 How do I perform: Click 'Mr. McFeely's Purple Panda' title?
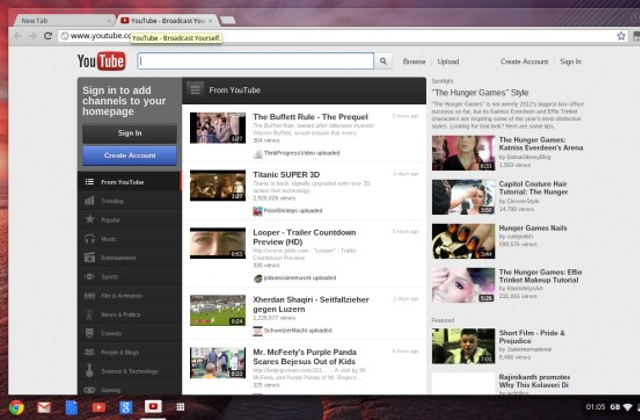pos(304,357)
